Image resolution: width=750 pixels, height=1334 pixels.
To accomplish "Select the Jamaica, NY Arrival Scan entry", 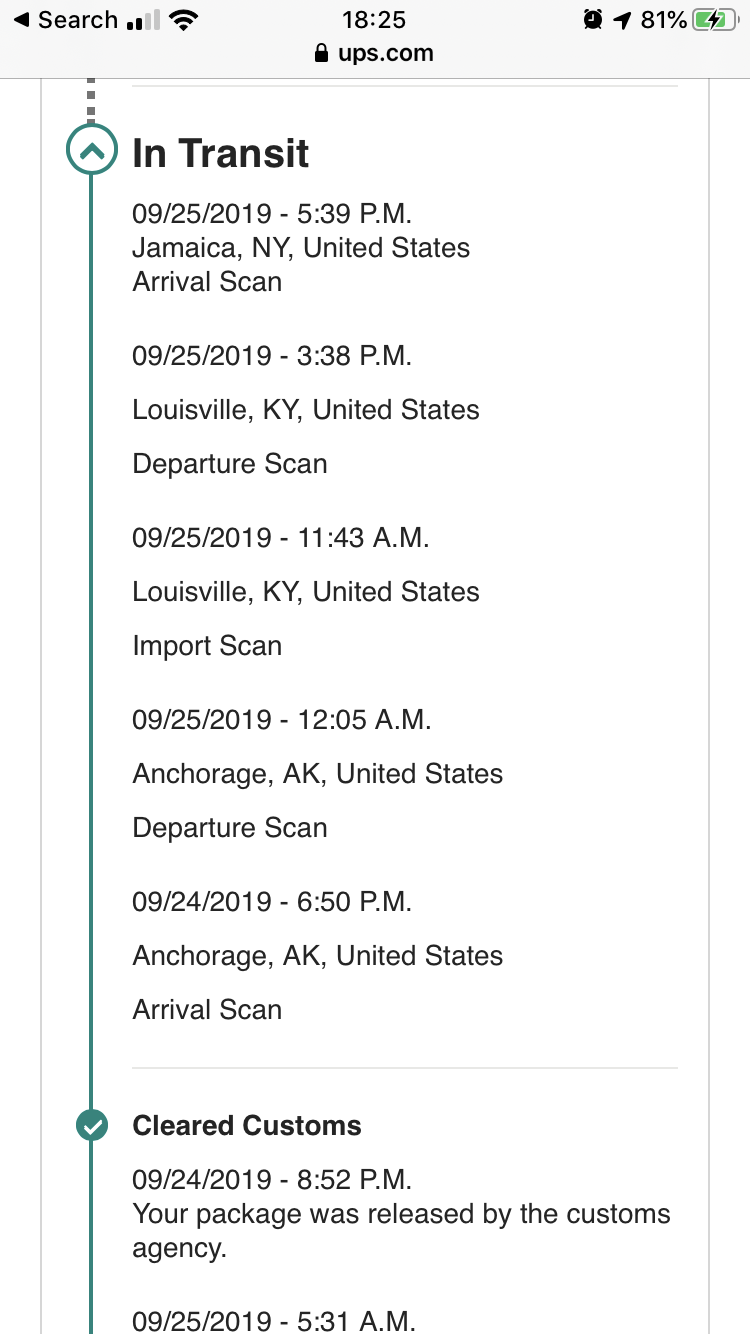I will click(300, 248).
